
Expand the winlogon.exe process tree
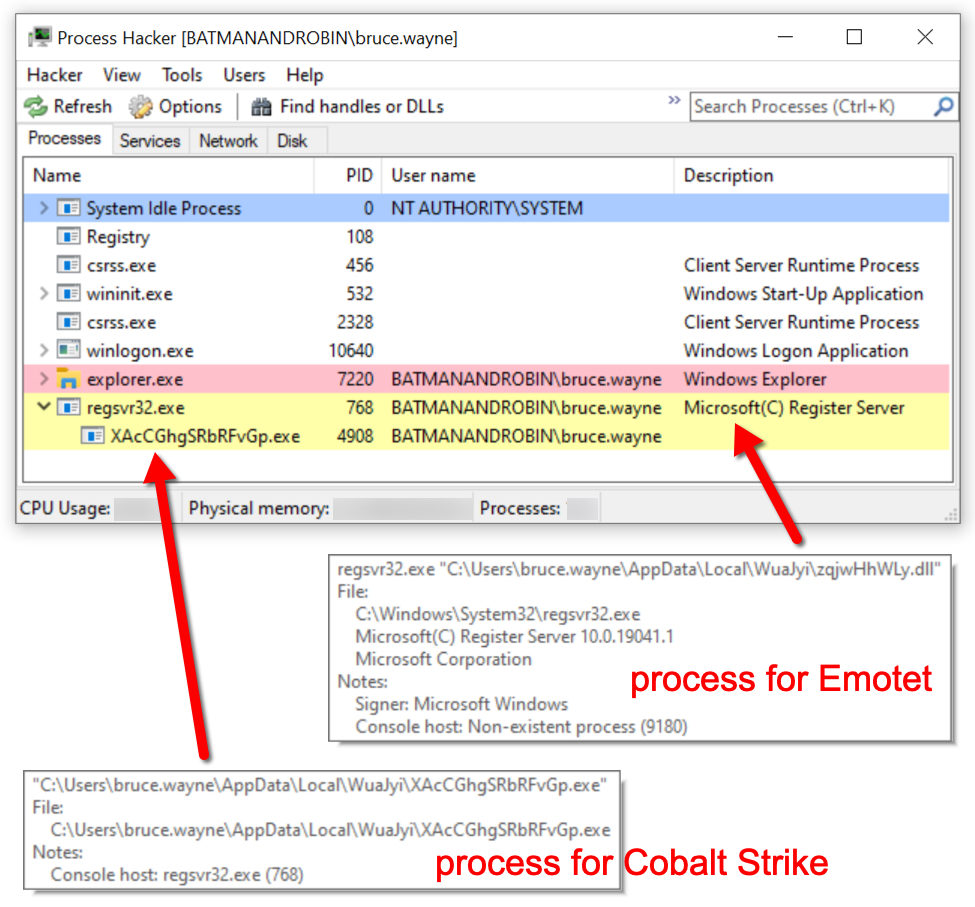(44, 350)
